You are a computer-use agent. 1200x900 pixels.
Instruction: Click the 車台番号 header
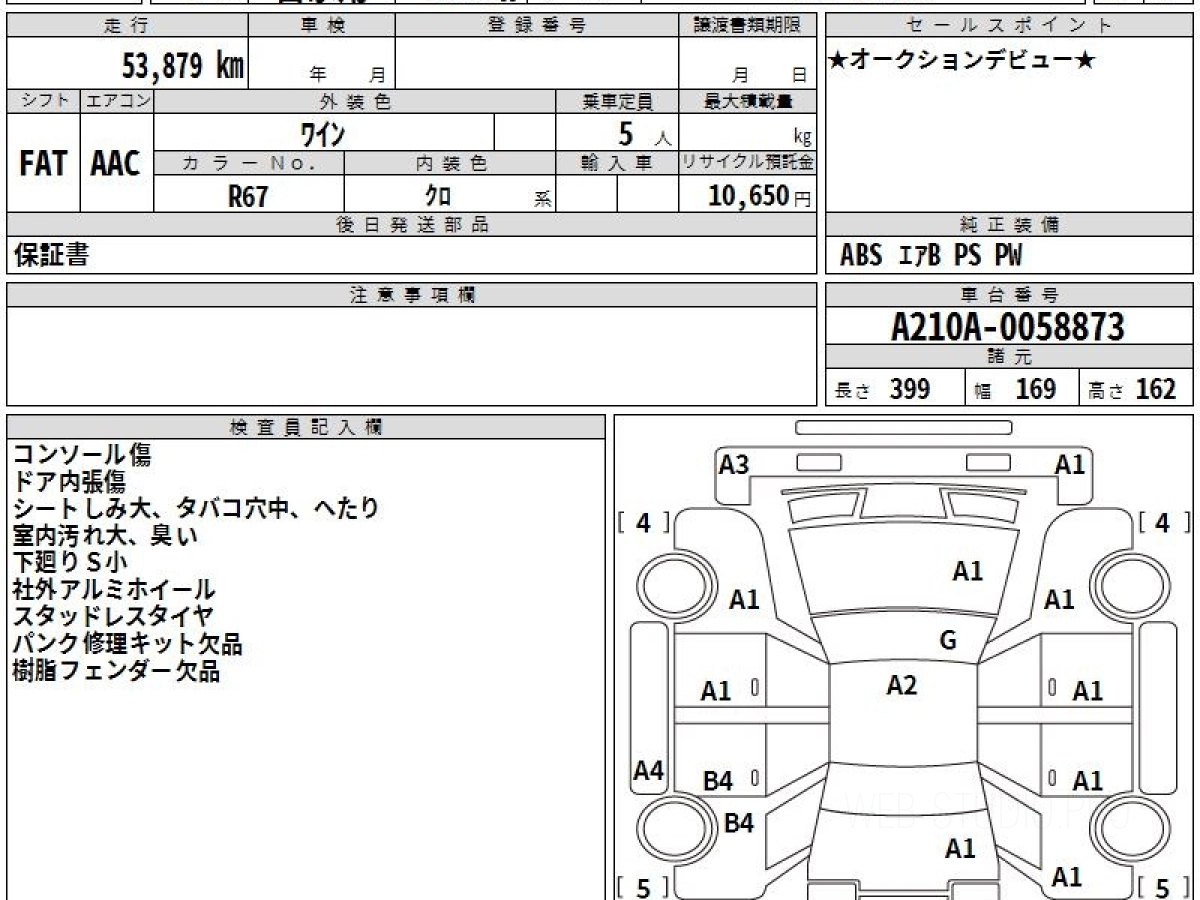[x=1009, y=295]
